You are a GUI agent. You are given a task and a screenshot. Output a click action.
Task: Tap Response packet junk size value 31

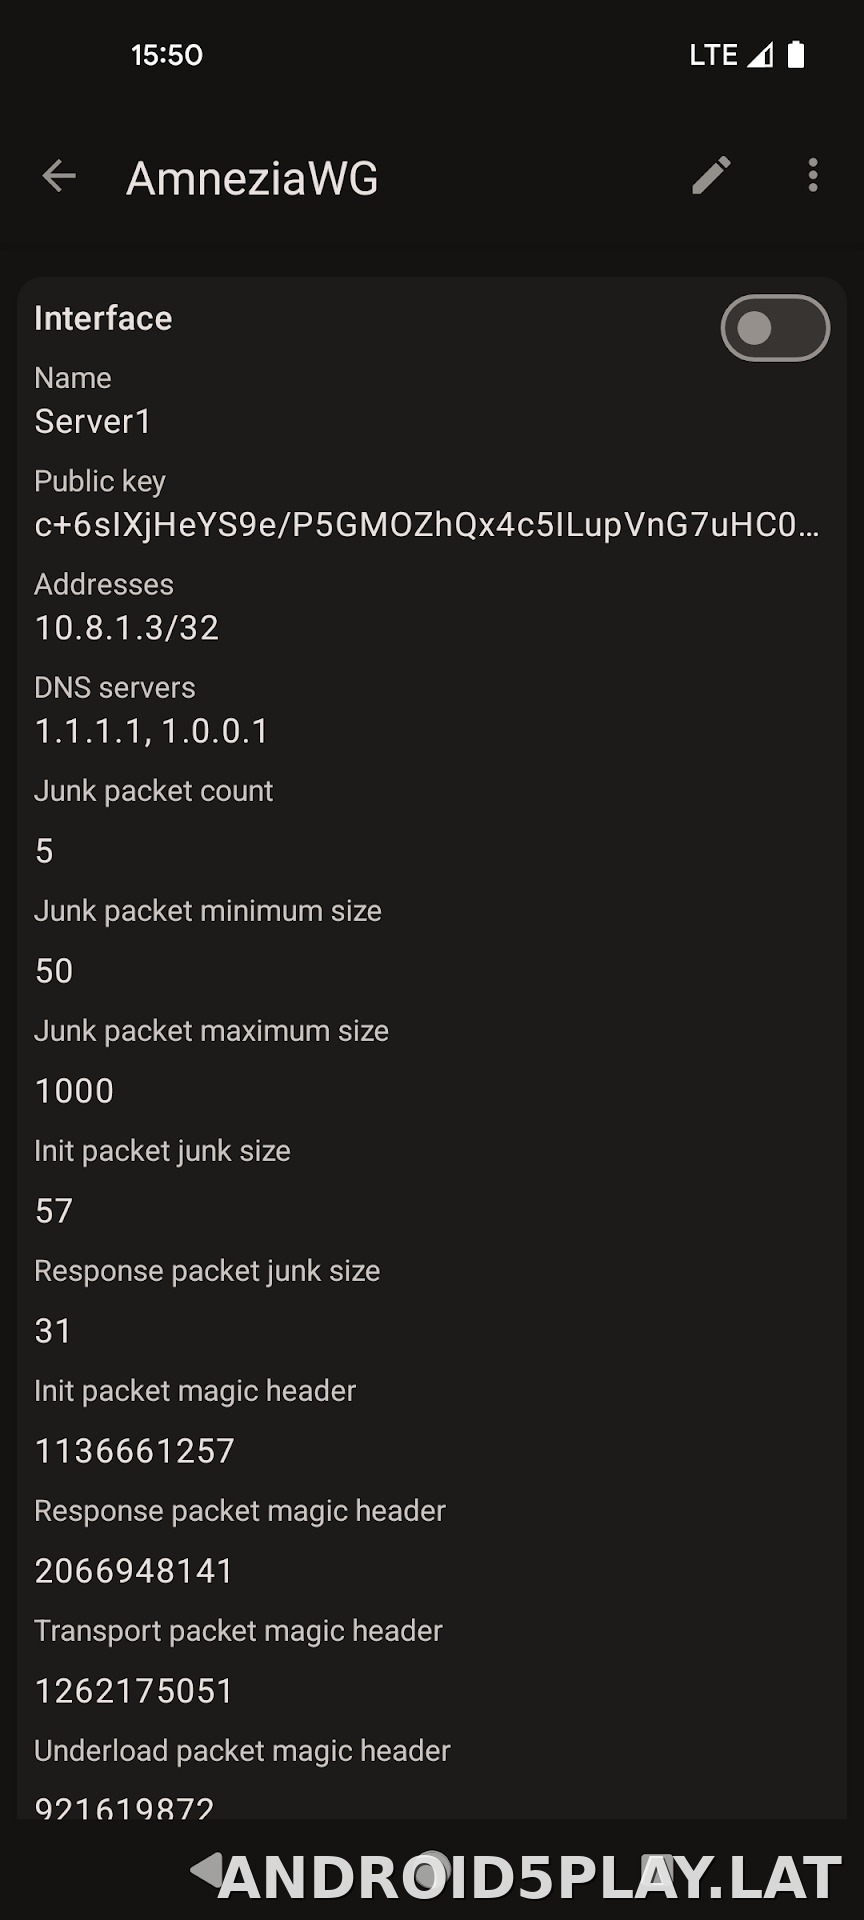tap(53, 1331)
